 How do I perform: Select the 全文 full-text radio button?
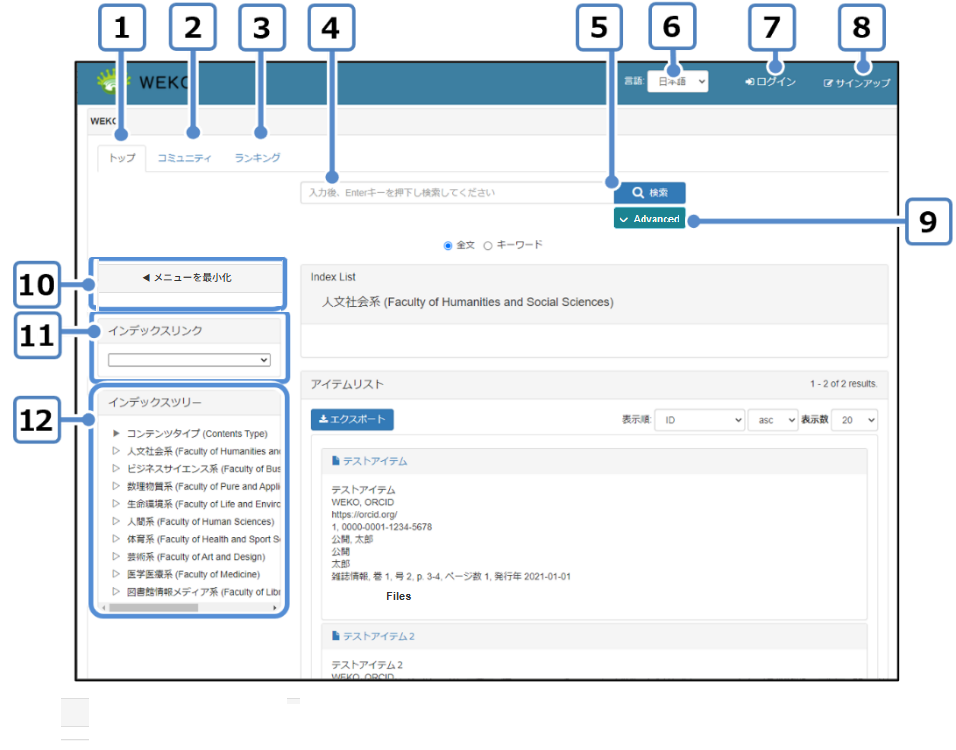(448, 245)
